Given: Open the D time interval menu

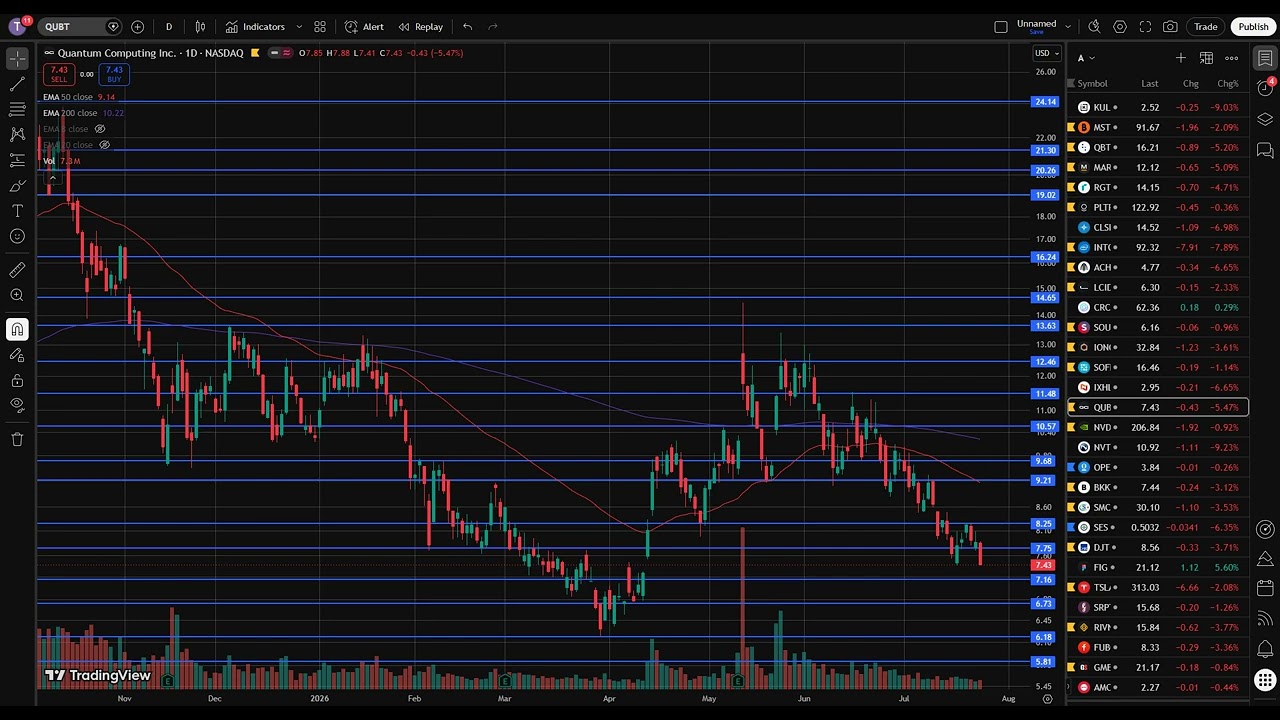Looking at the screenshot, I should [168, 27].
